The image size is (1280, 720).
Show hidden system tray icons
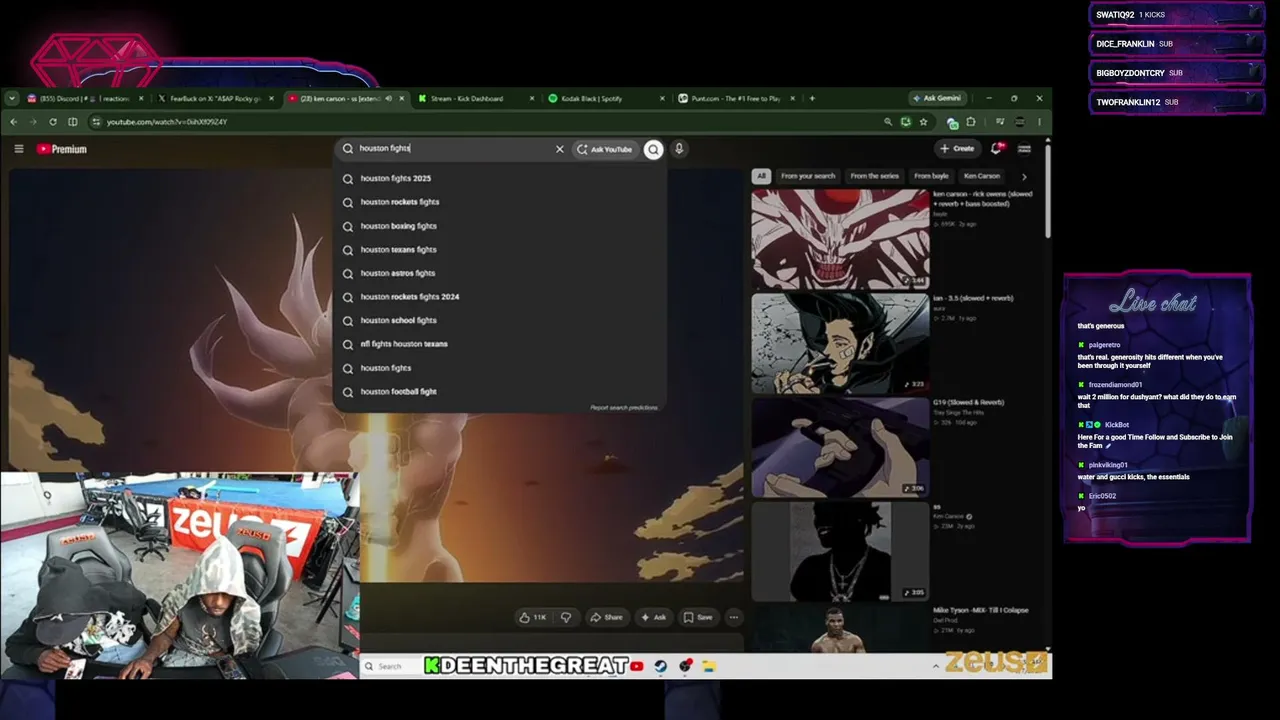tap(936, 666)
